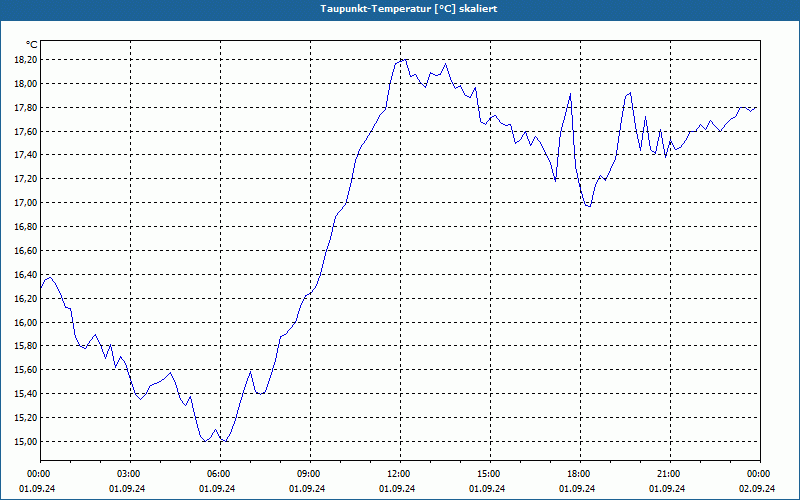Screen dimensions: 800x500
Task: Click the 15,00 y-axis label
Action: point(27,442)
